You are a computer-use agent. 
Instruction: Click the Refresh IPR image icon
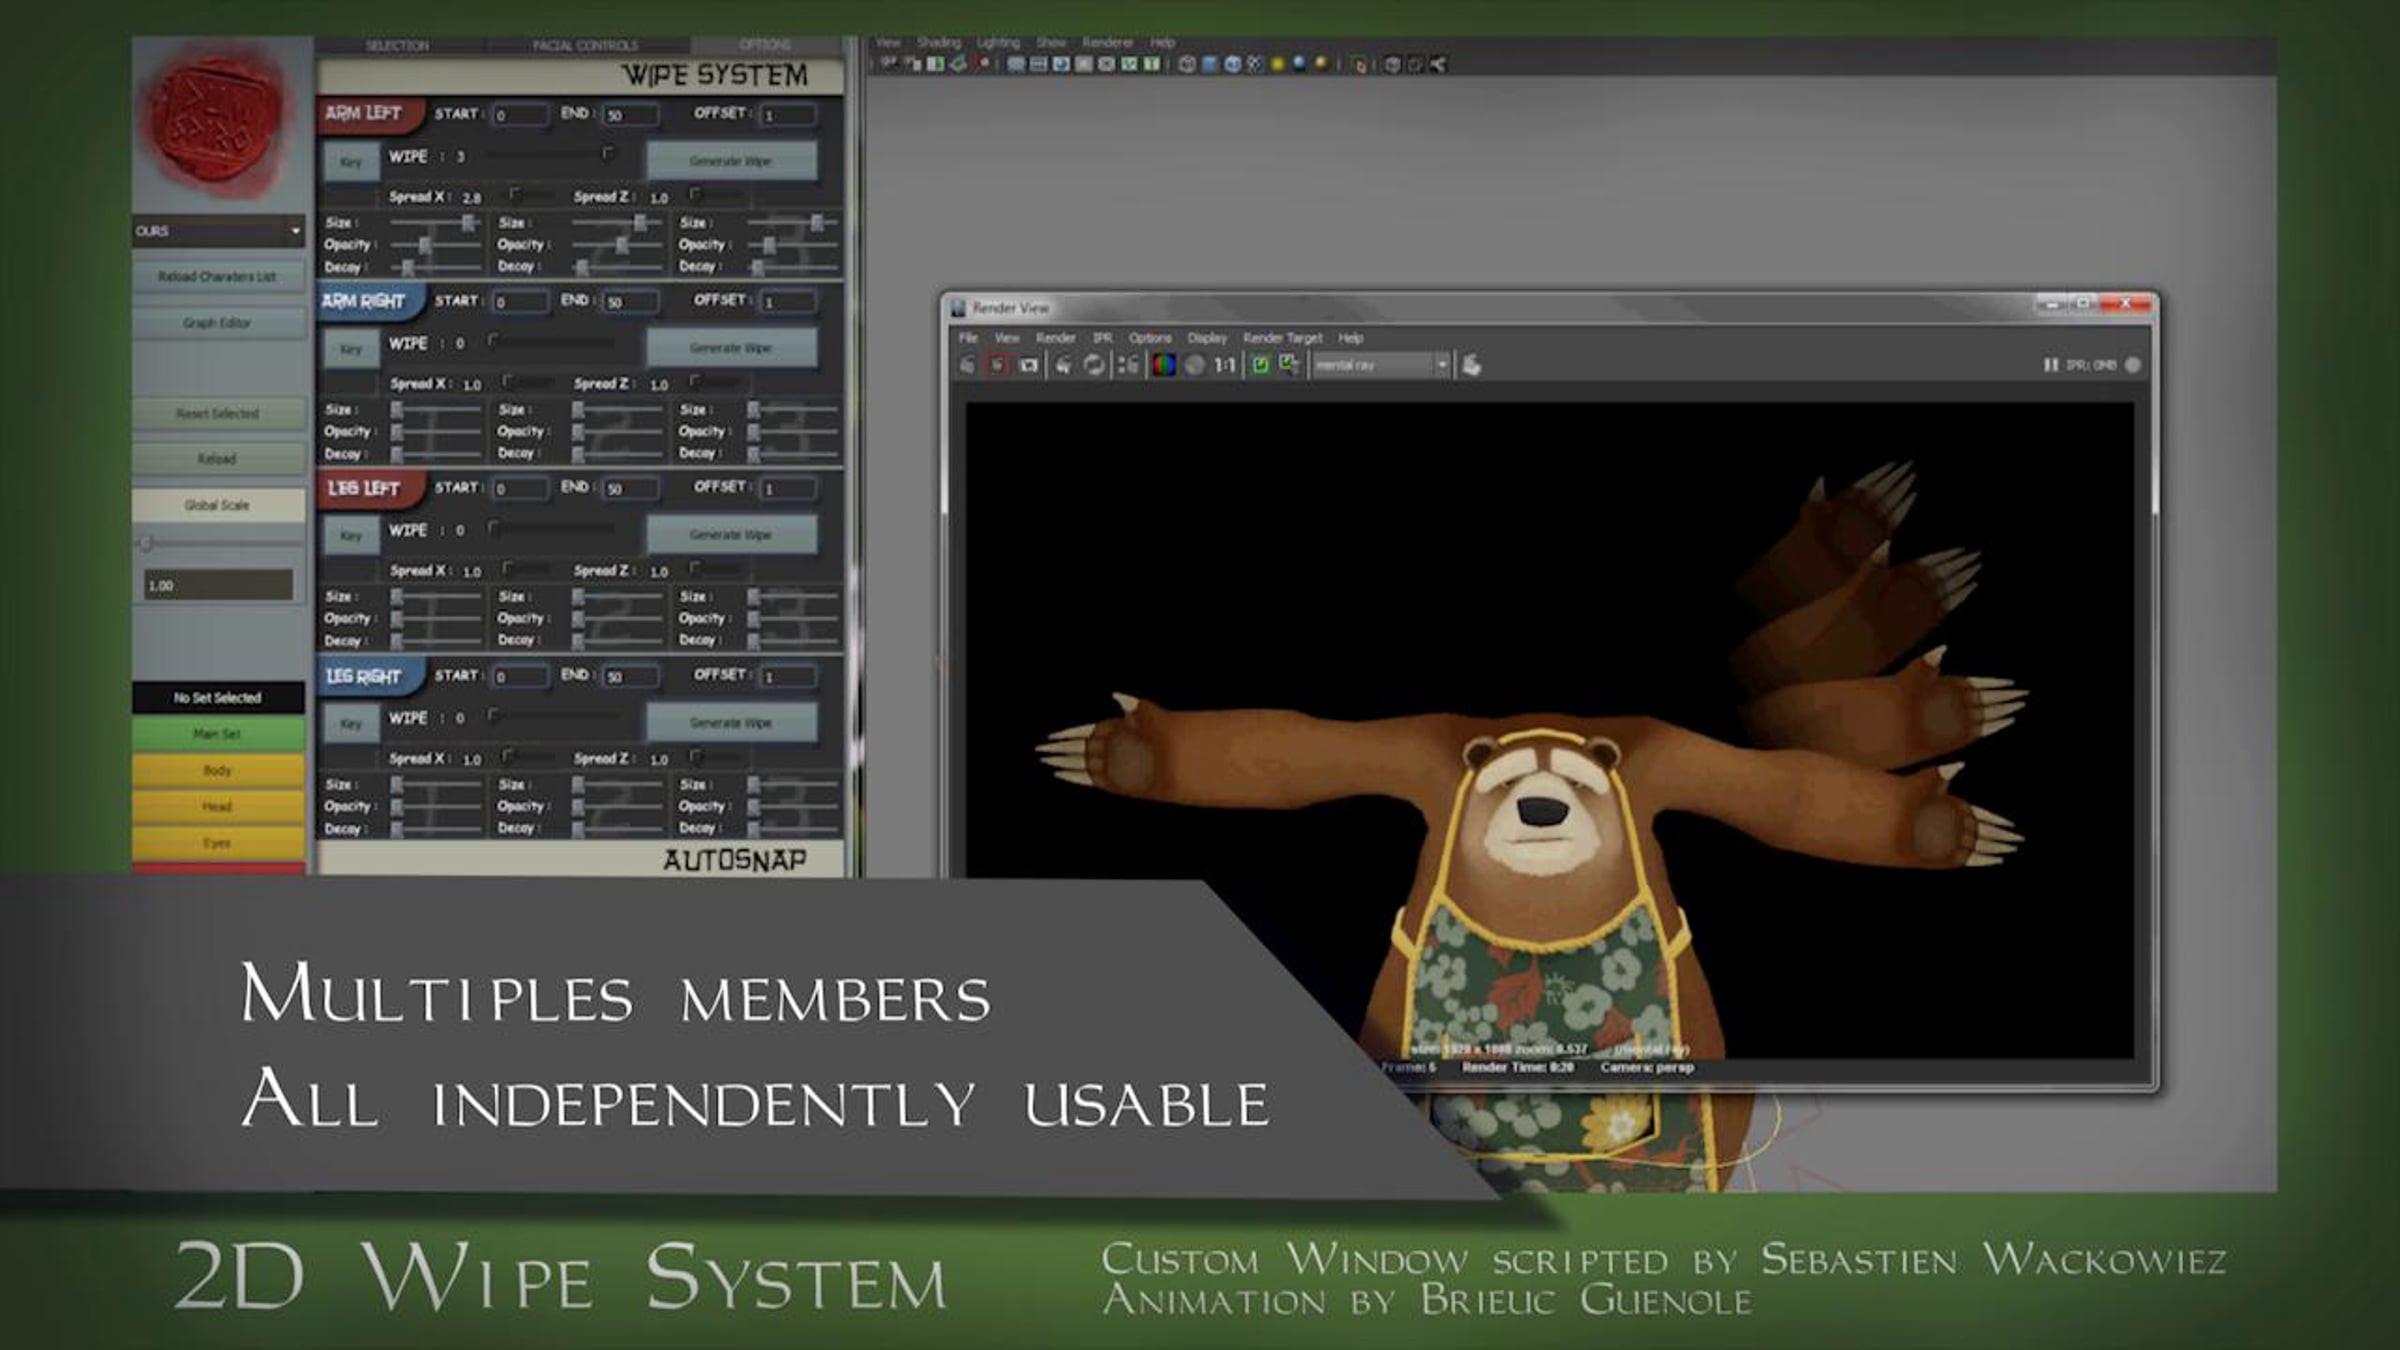[1094, 365]
